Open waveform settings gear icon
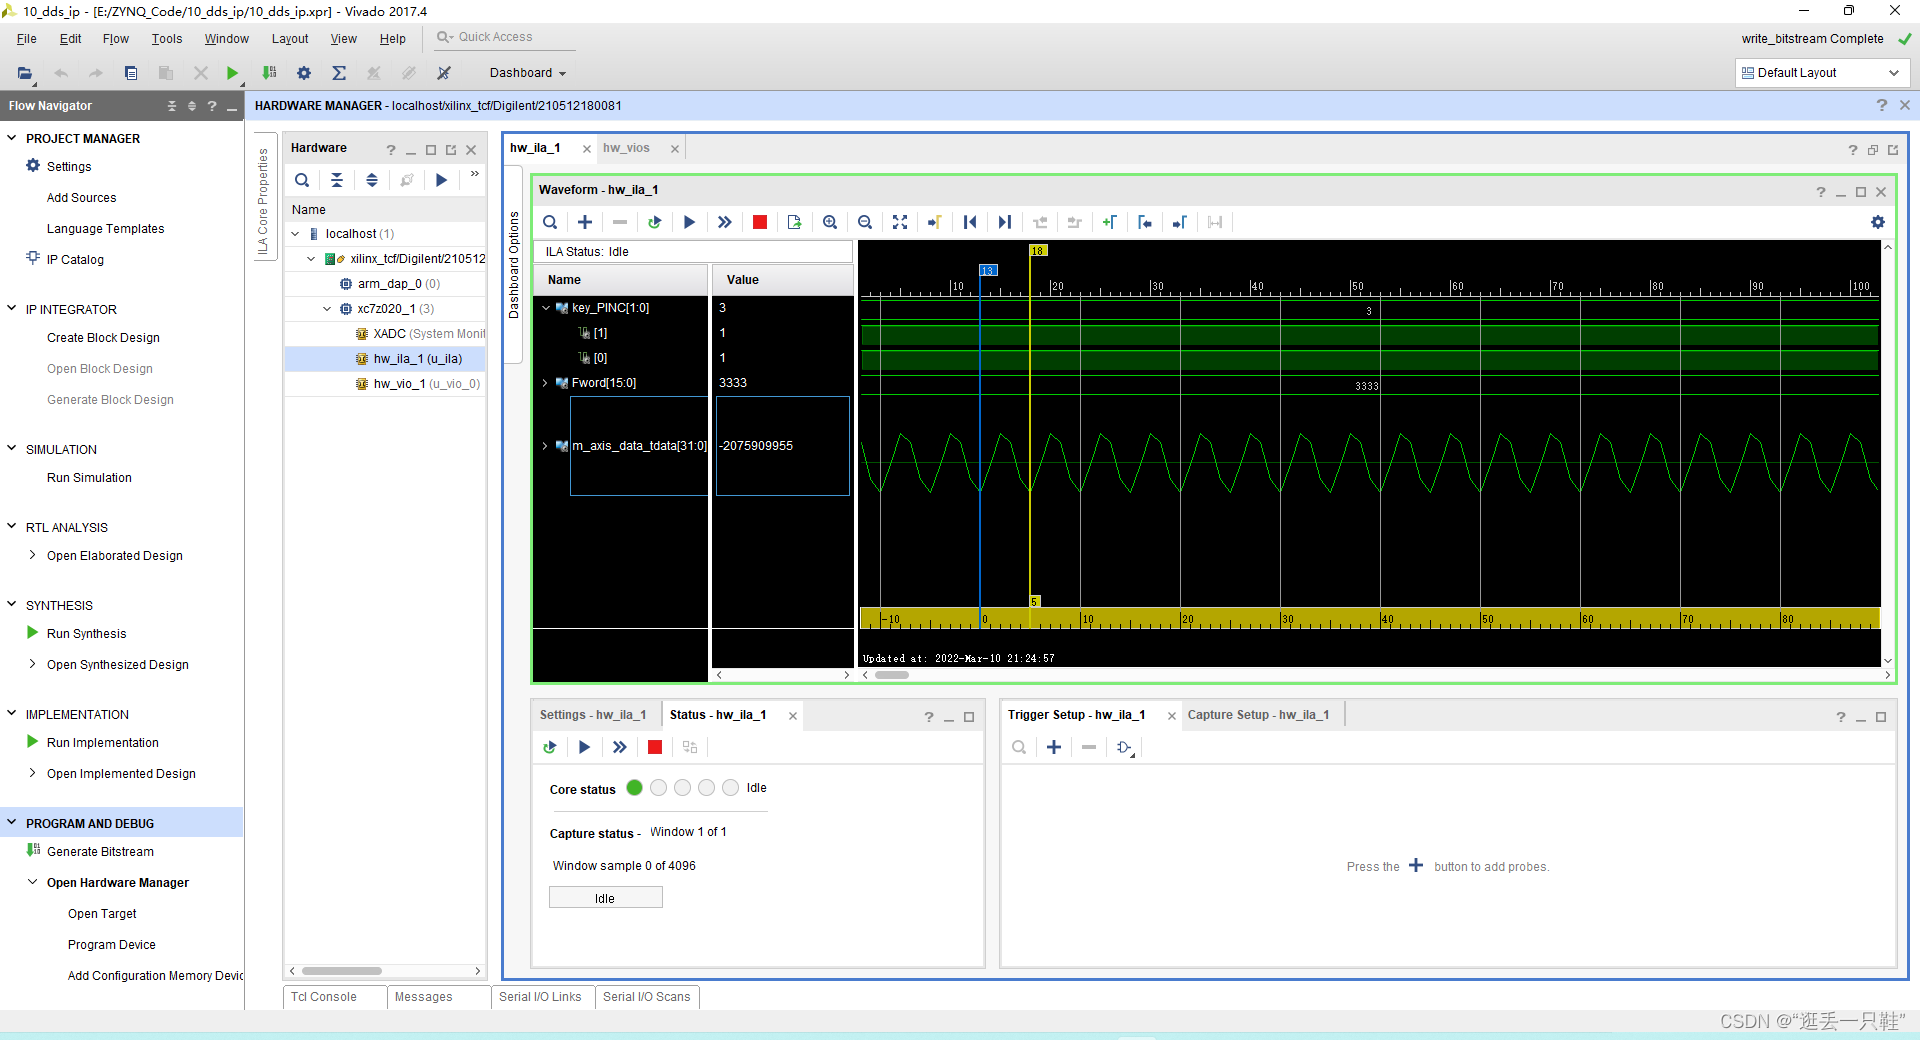1920x1040 pixels. click(x=1877, y=222)
